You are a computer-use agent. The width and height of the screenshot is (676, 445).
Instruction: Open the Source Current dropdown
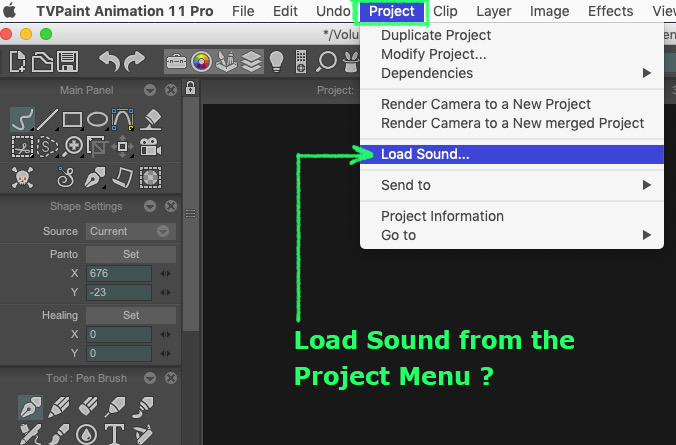tap(131, 231)
